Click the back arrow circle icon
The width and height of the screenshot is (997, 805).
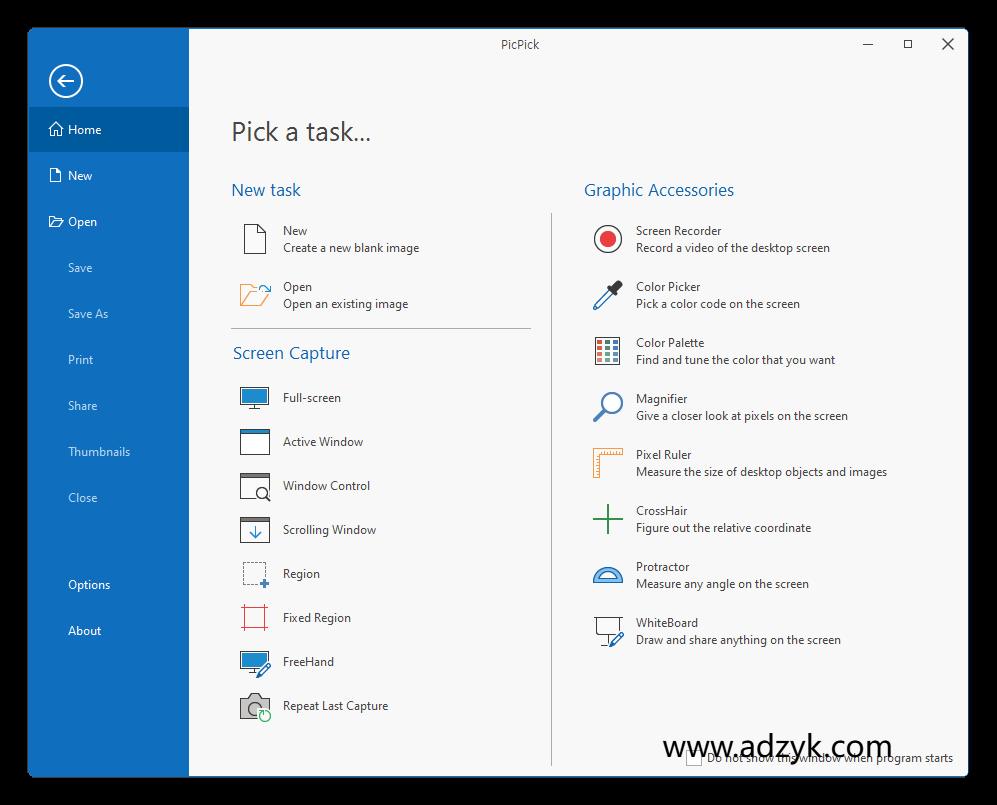coord(65,81)
